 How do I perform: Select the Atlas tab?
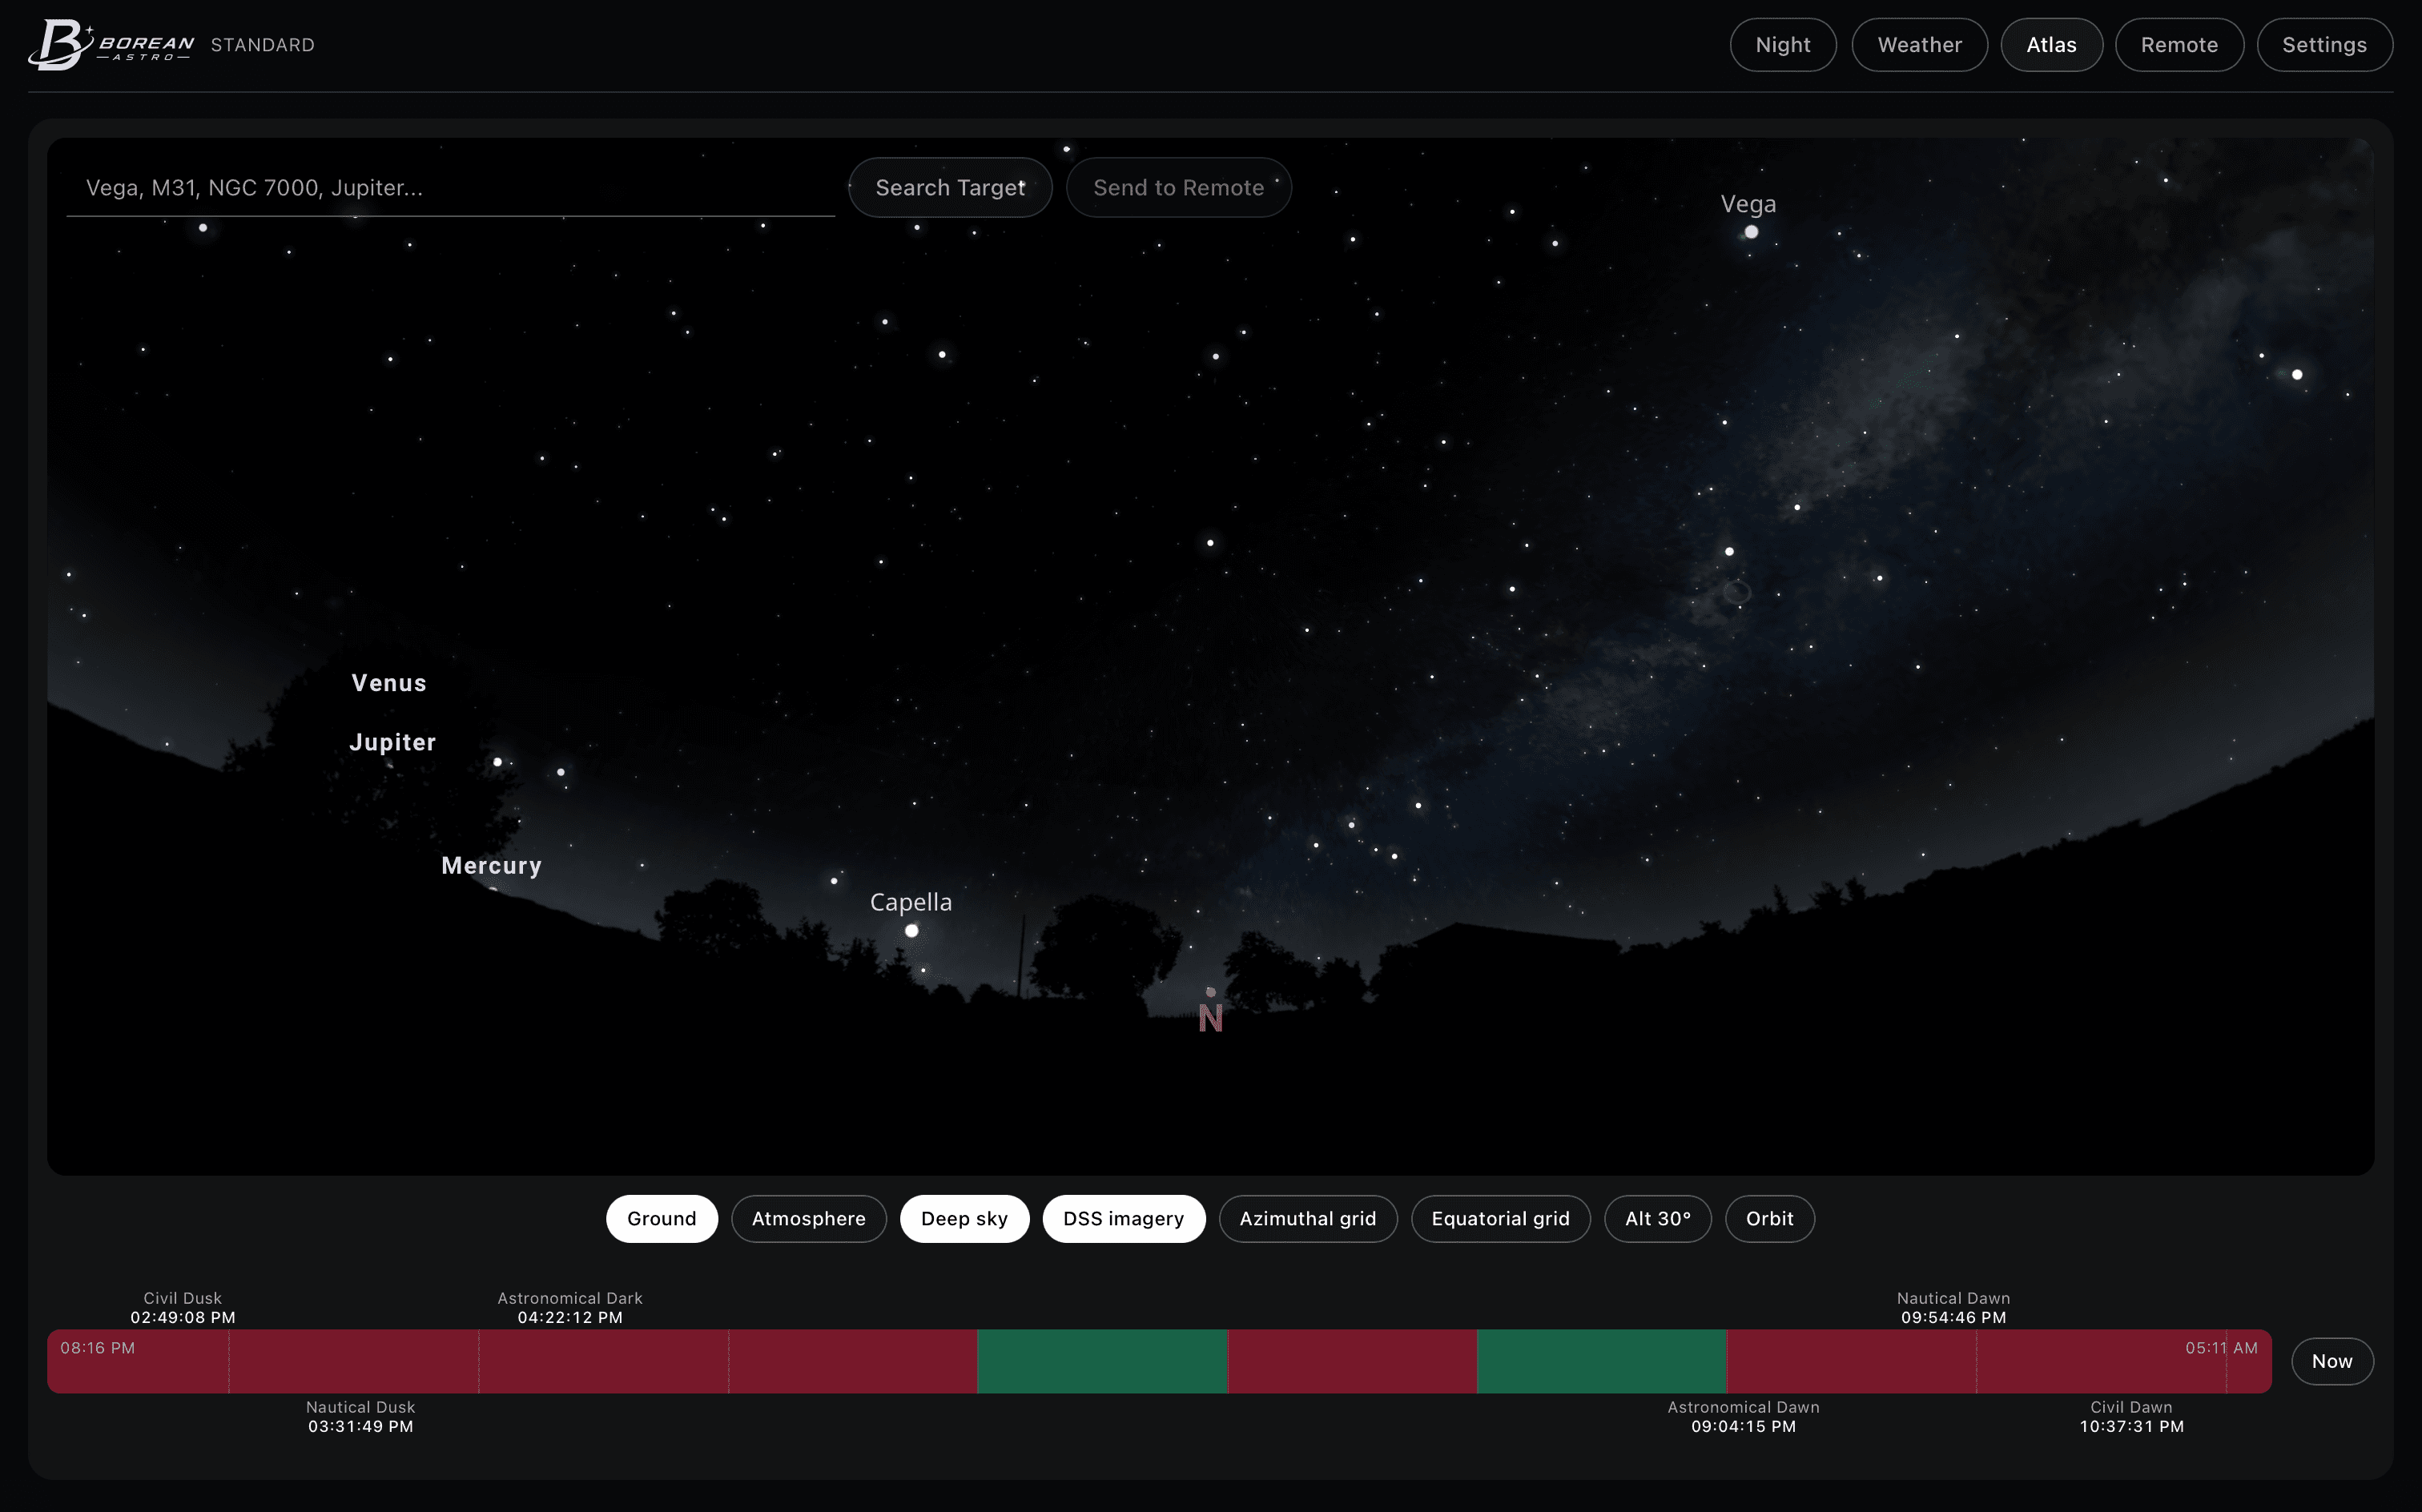tap(2051, 45)
